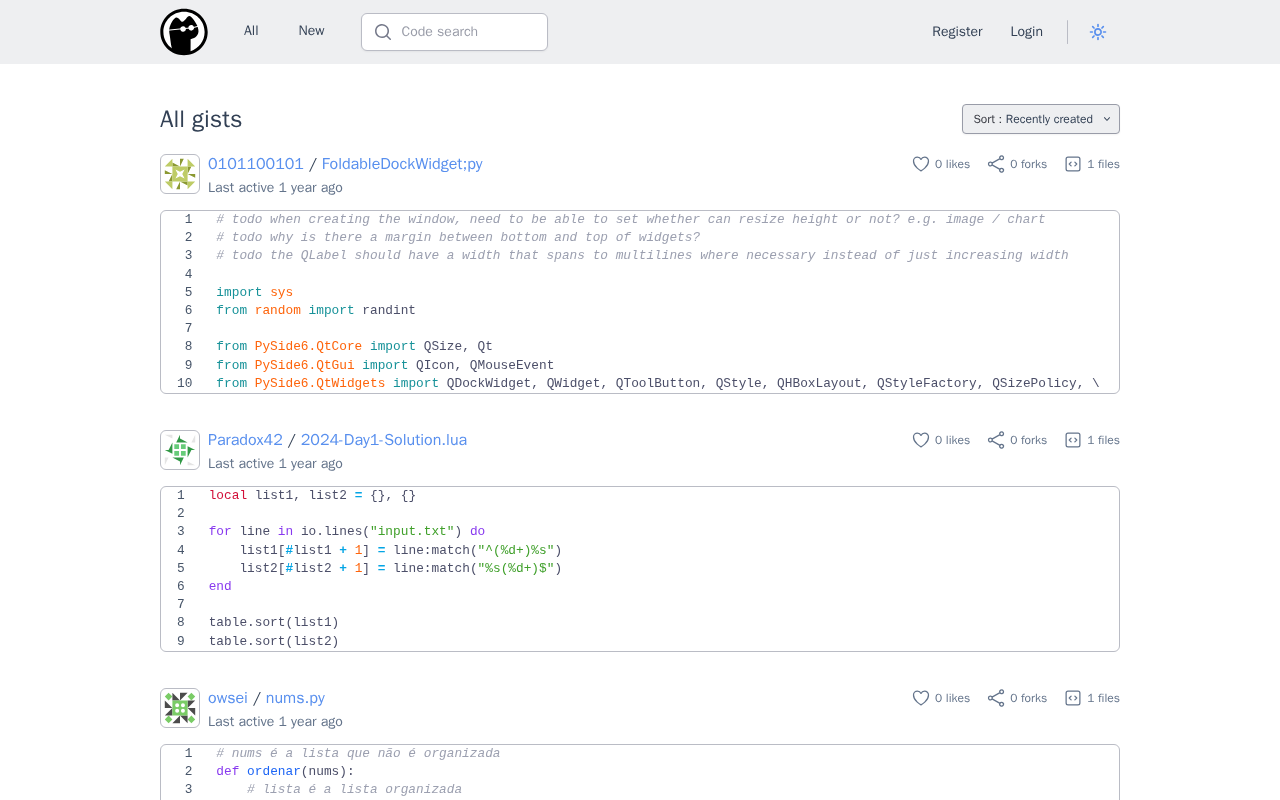Click the forks icon for 2024-Day1-Solution.lua gist

(x=996, y=440)
